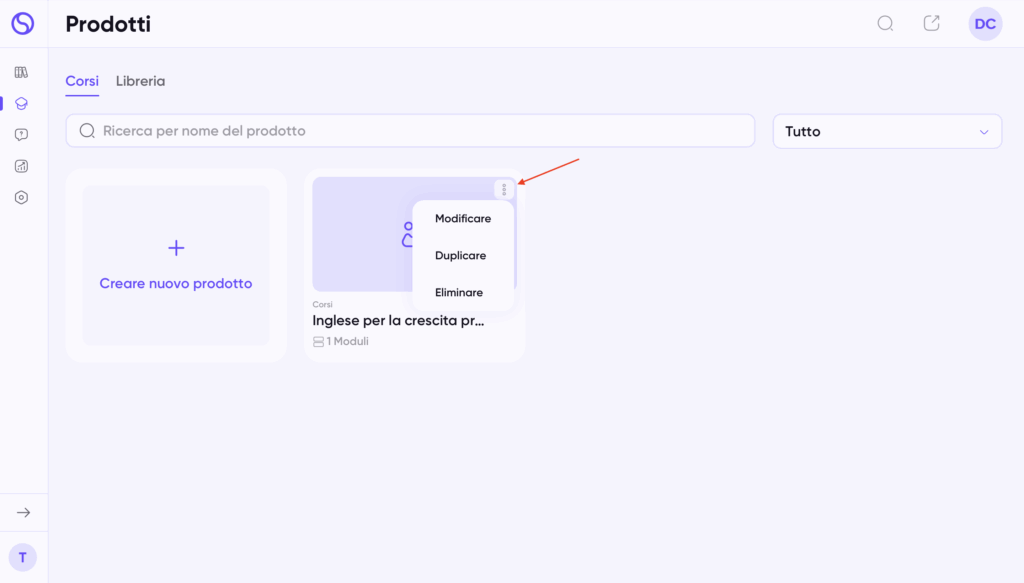The image size is (1024, 583).
Task: Click the chevron on the Tutto dropdown
Action: [x=983, y=132]
